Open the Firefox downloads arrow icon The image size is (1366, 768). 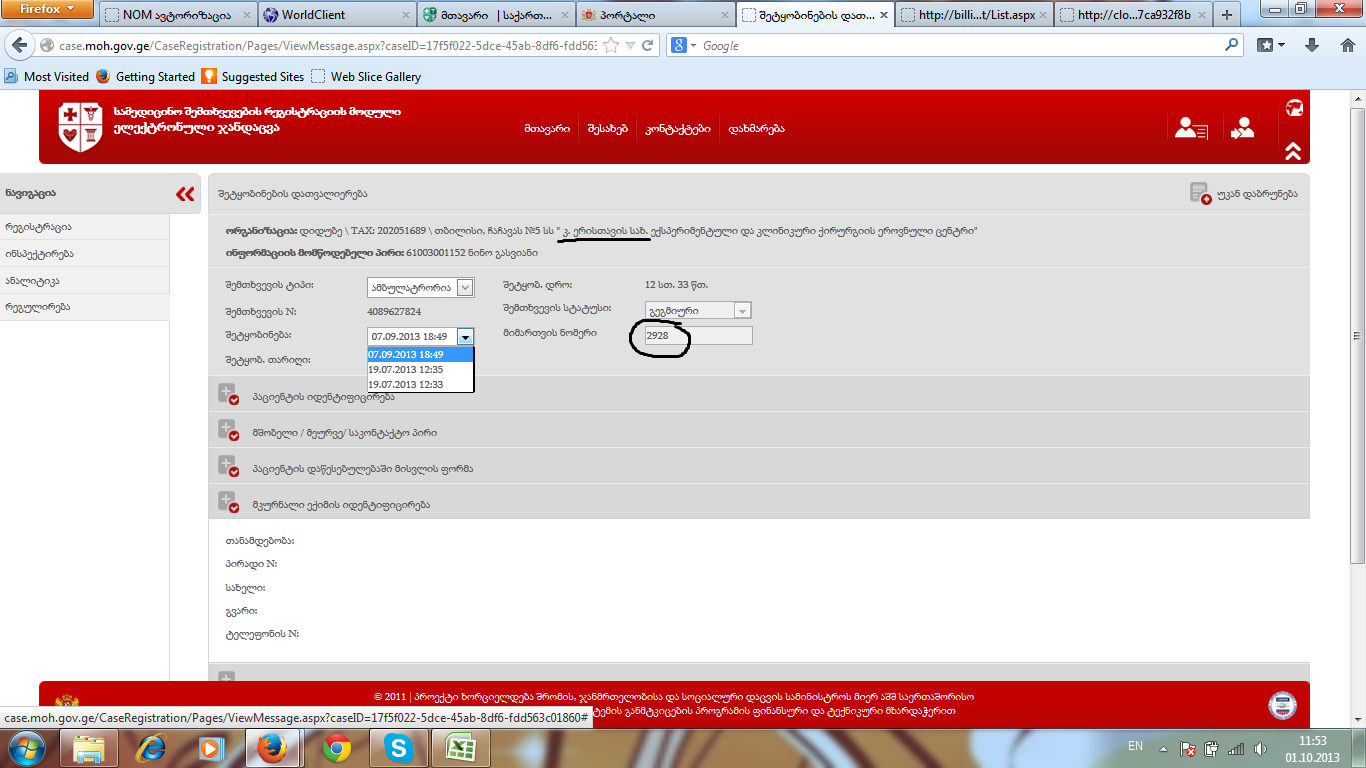point(1313,46)
